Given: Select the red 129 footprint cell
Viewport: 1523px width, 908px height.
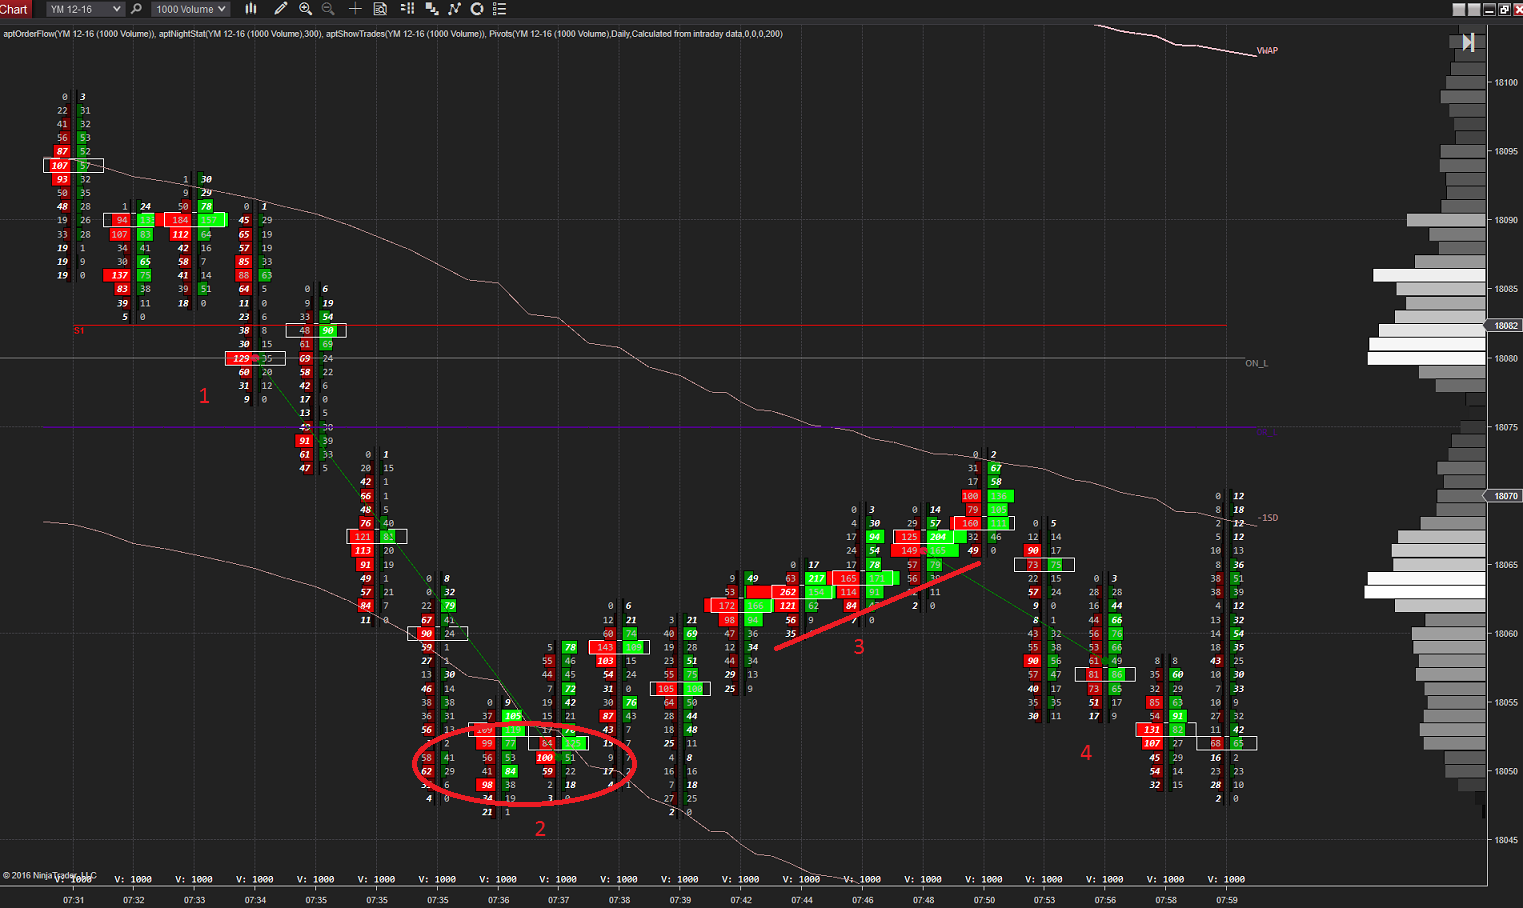Looking at the screenshot, I should 241,358.
